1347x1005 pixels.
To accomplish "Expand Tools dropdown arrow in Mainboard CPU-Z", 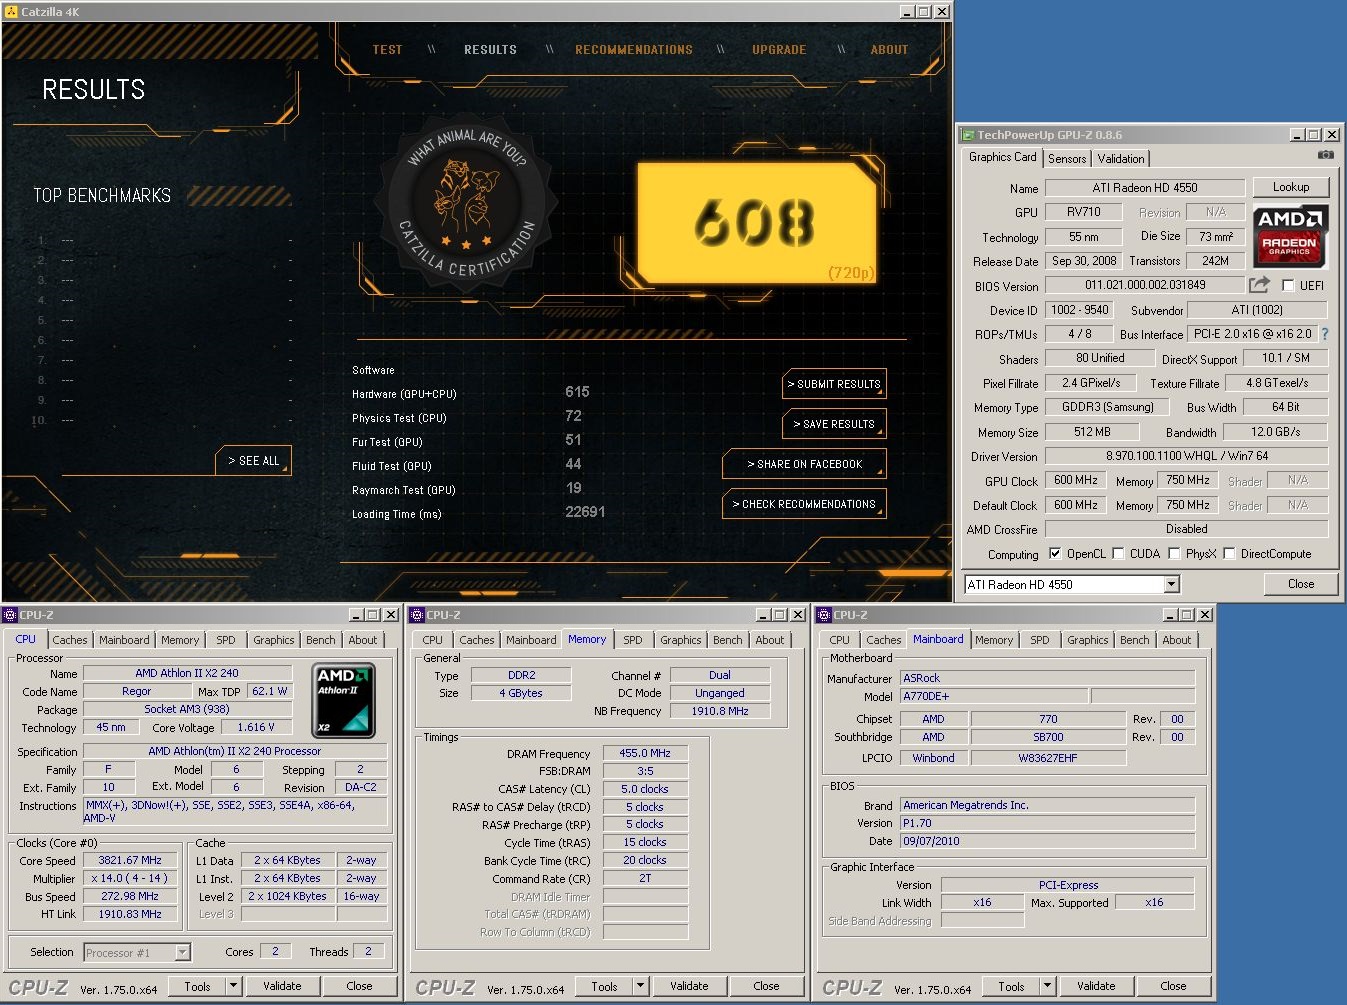I will (x=1047, y=986).
